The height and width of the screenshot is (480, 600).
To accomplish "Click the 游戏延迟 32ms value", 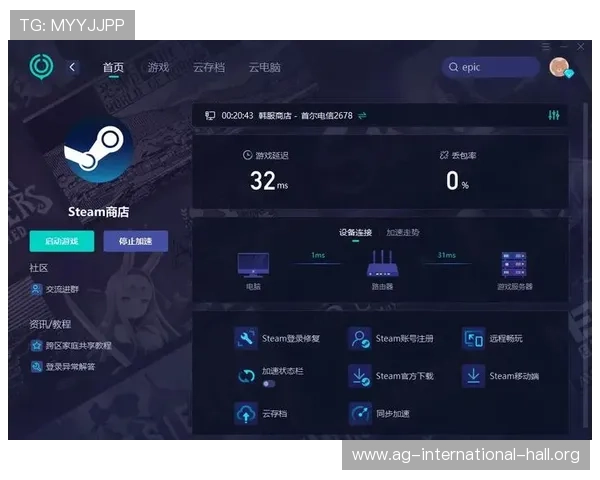I will click(269, 181).
